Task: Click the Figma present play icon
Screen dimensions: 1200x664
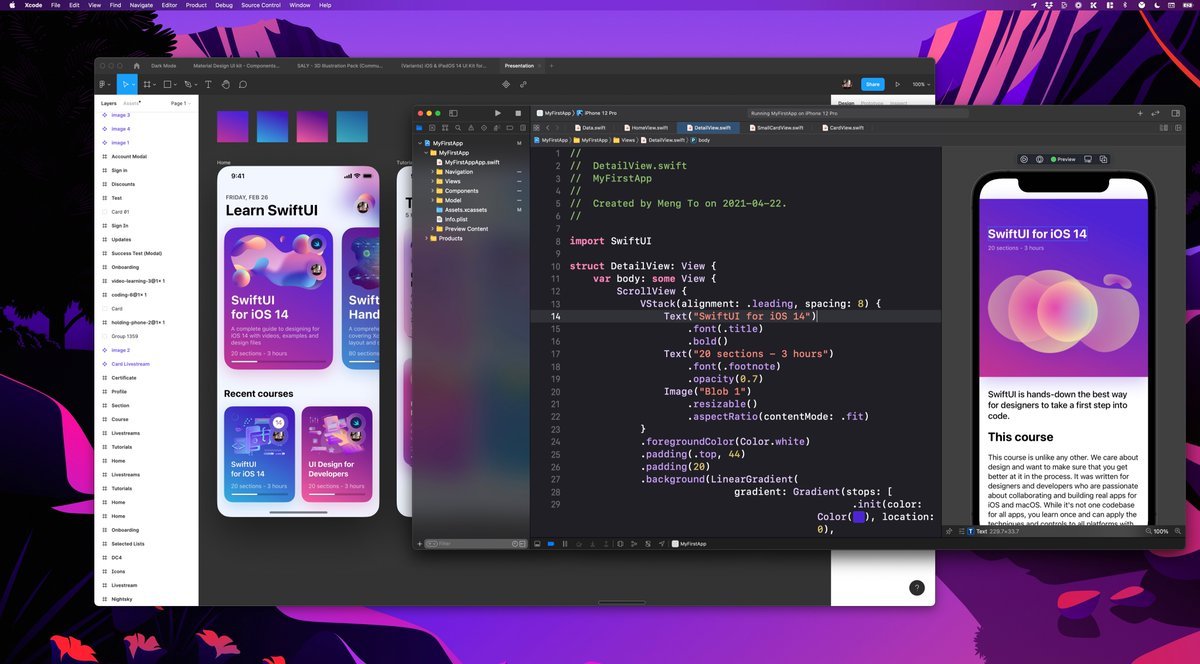Action: click(x=897, y=85)
